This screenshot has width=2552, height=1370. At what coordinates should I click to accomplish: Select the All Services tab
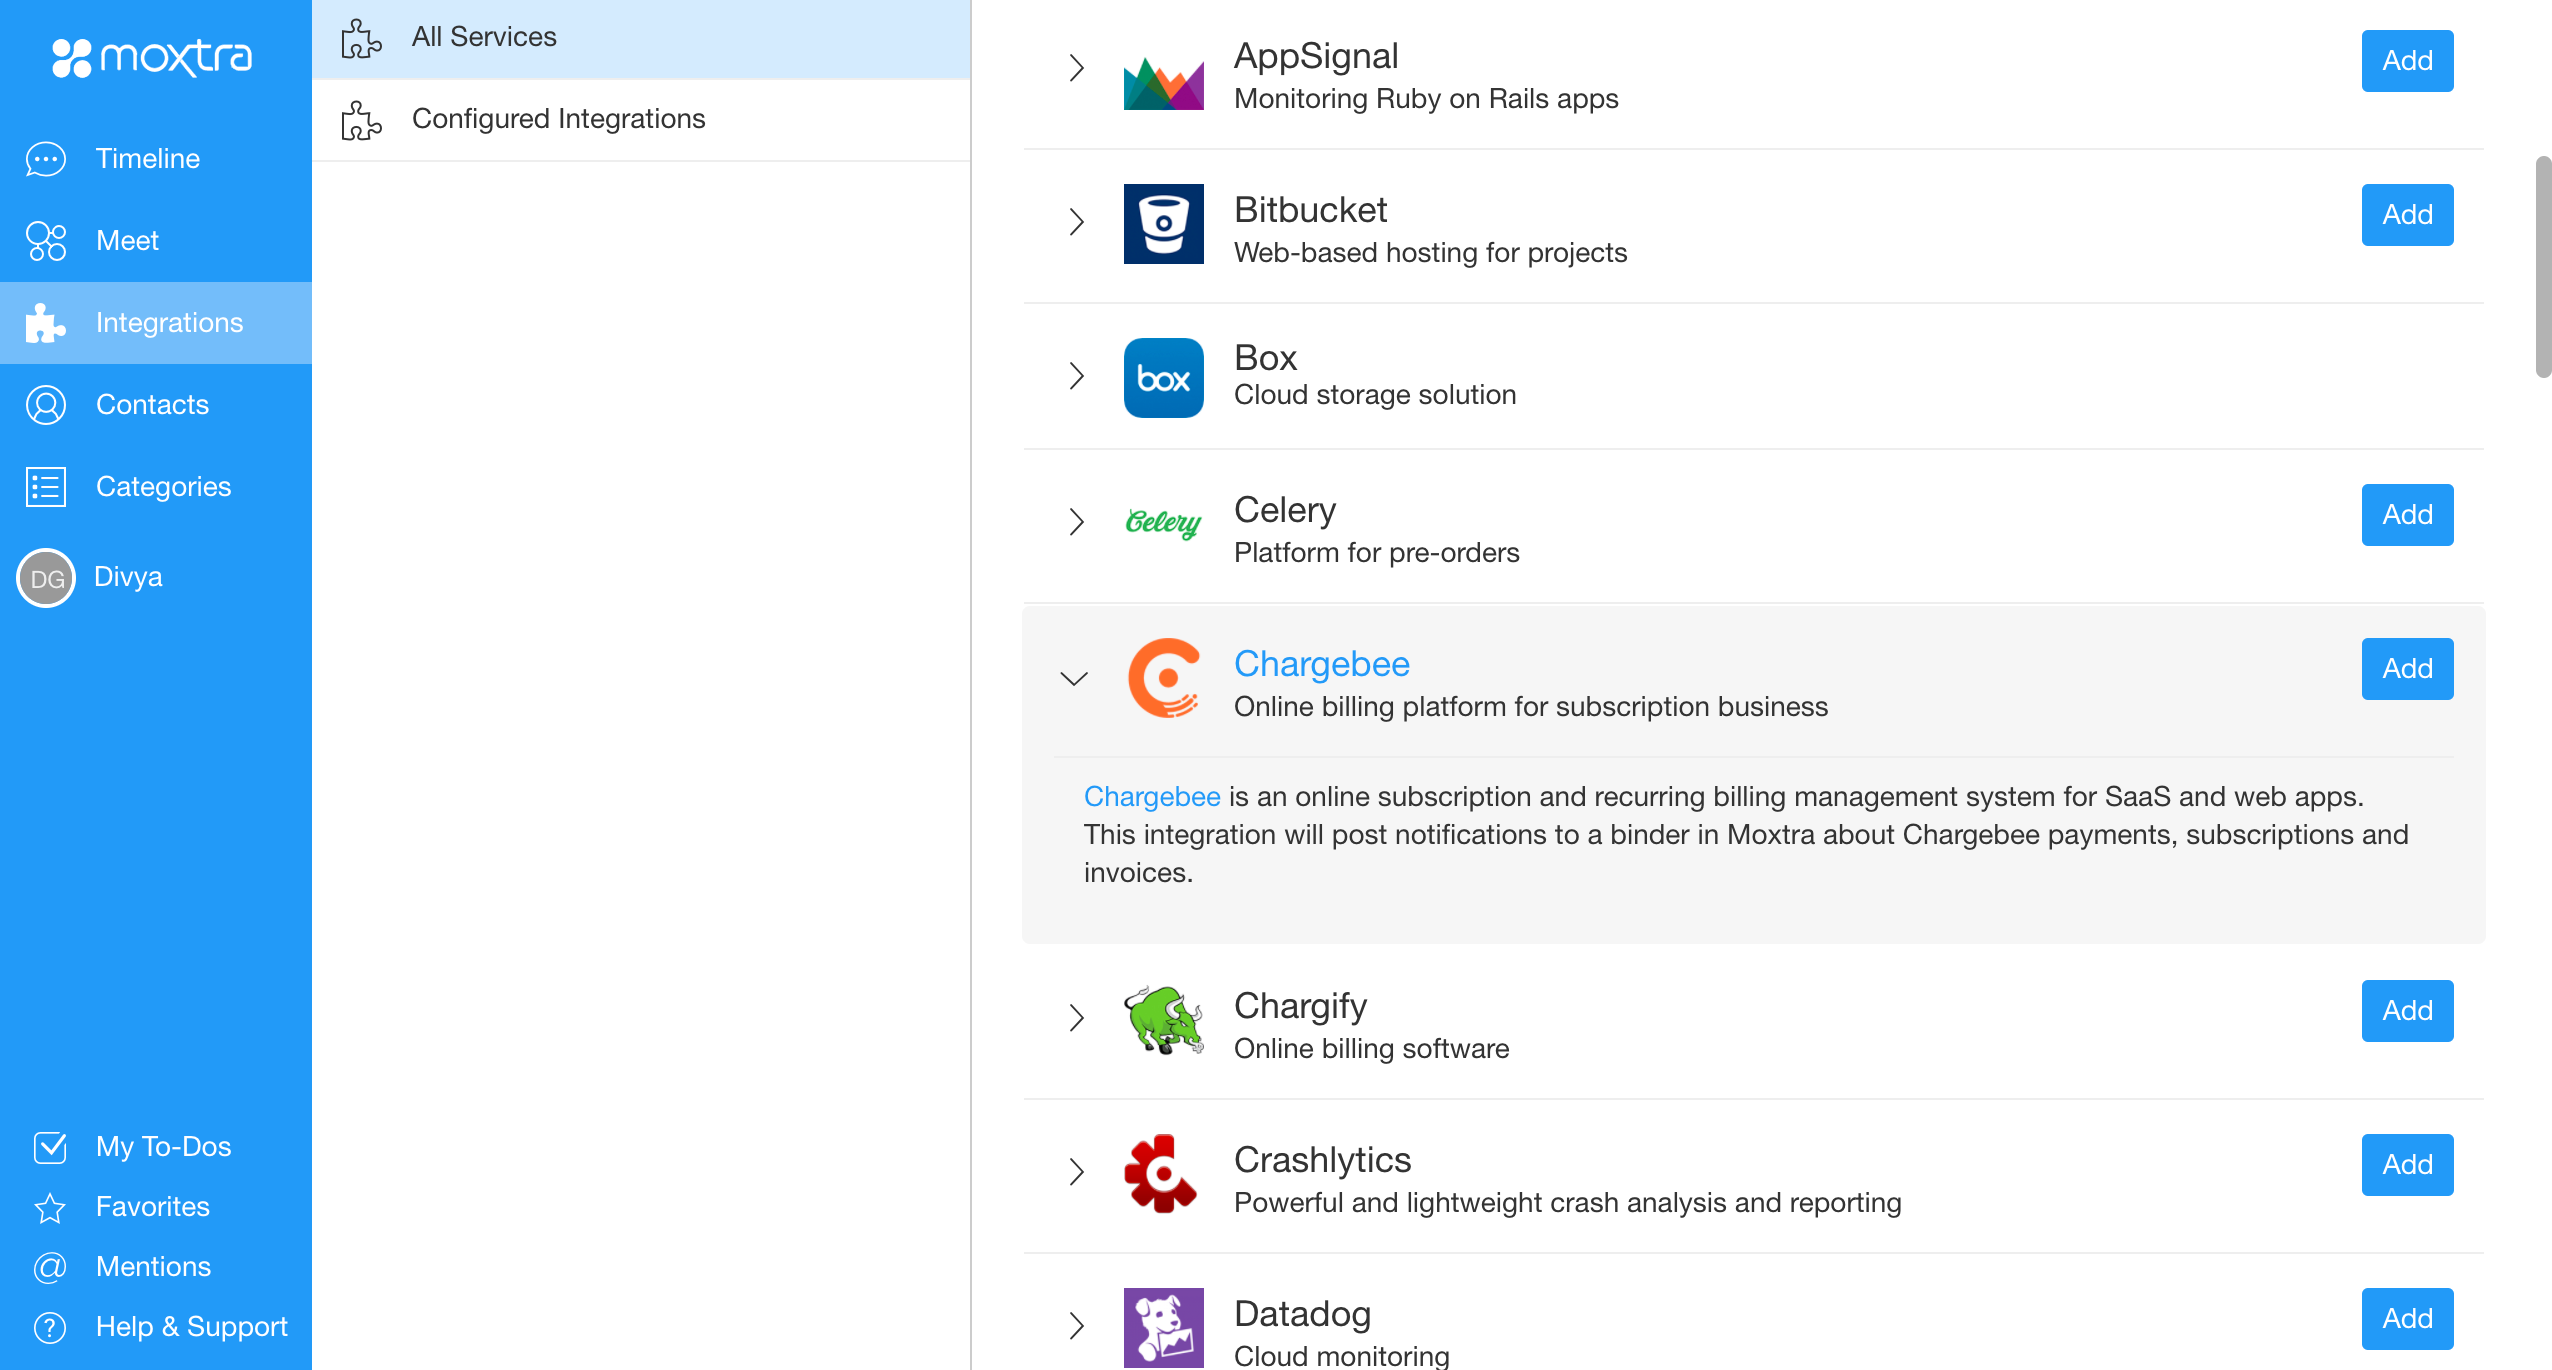[x=484, y=37]
